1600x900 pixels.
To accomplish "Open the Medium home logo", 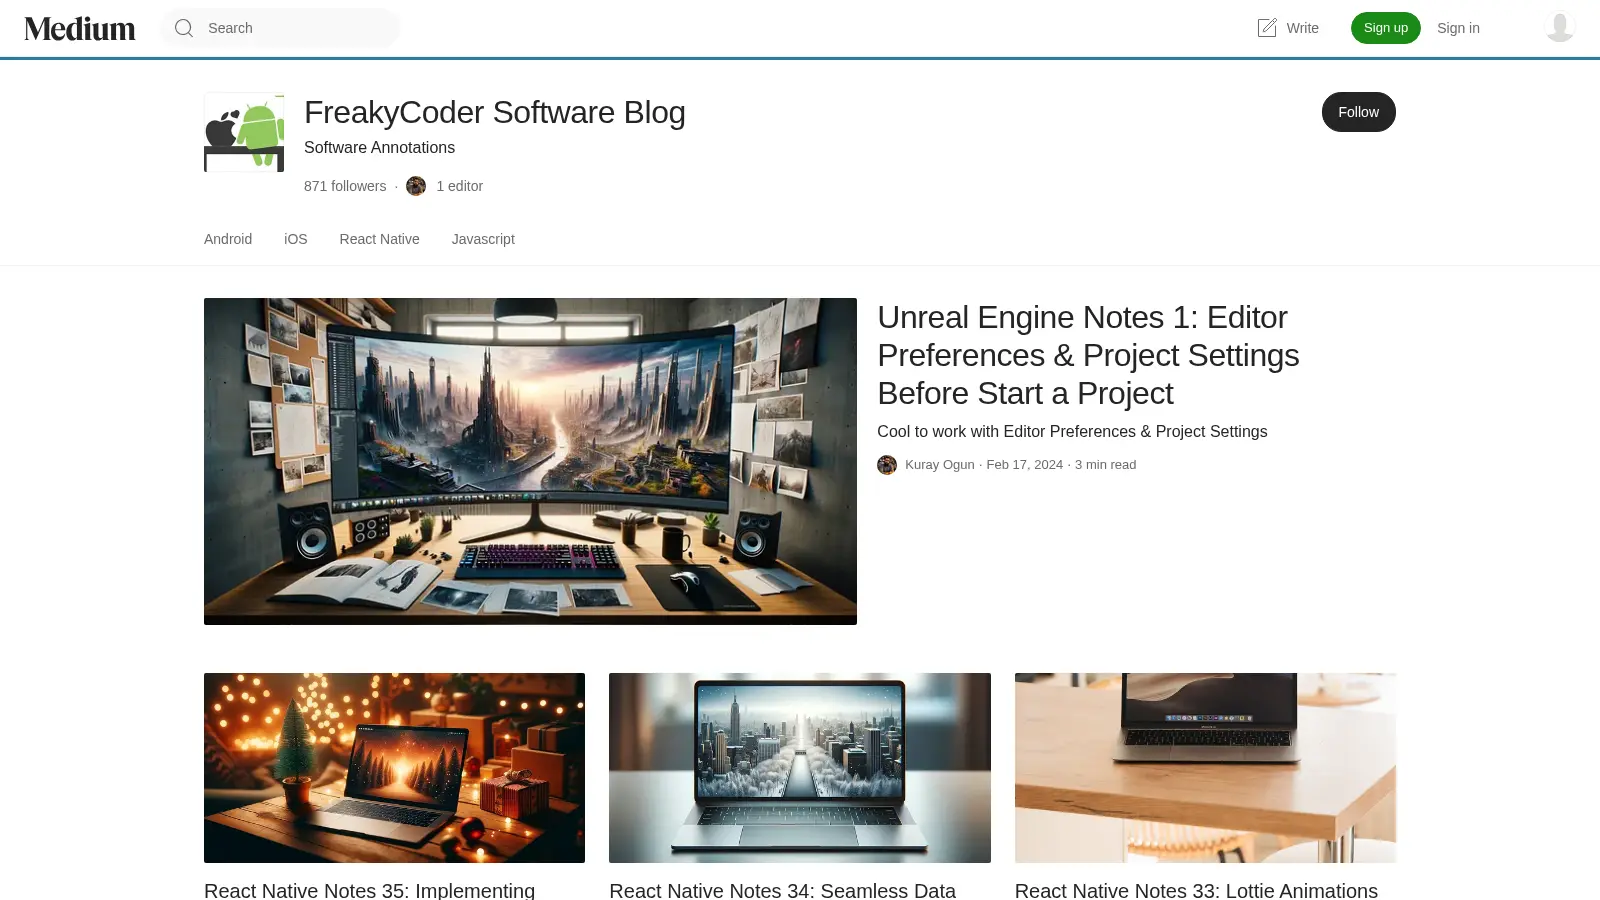I will pos(80,28).
